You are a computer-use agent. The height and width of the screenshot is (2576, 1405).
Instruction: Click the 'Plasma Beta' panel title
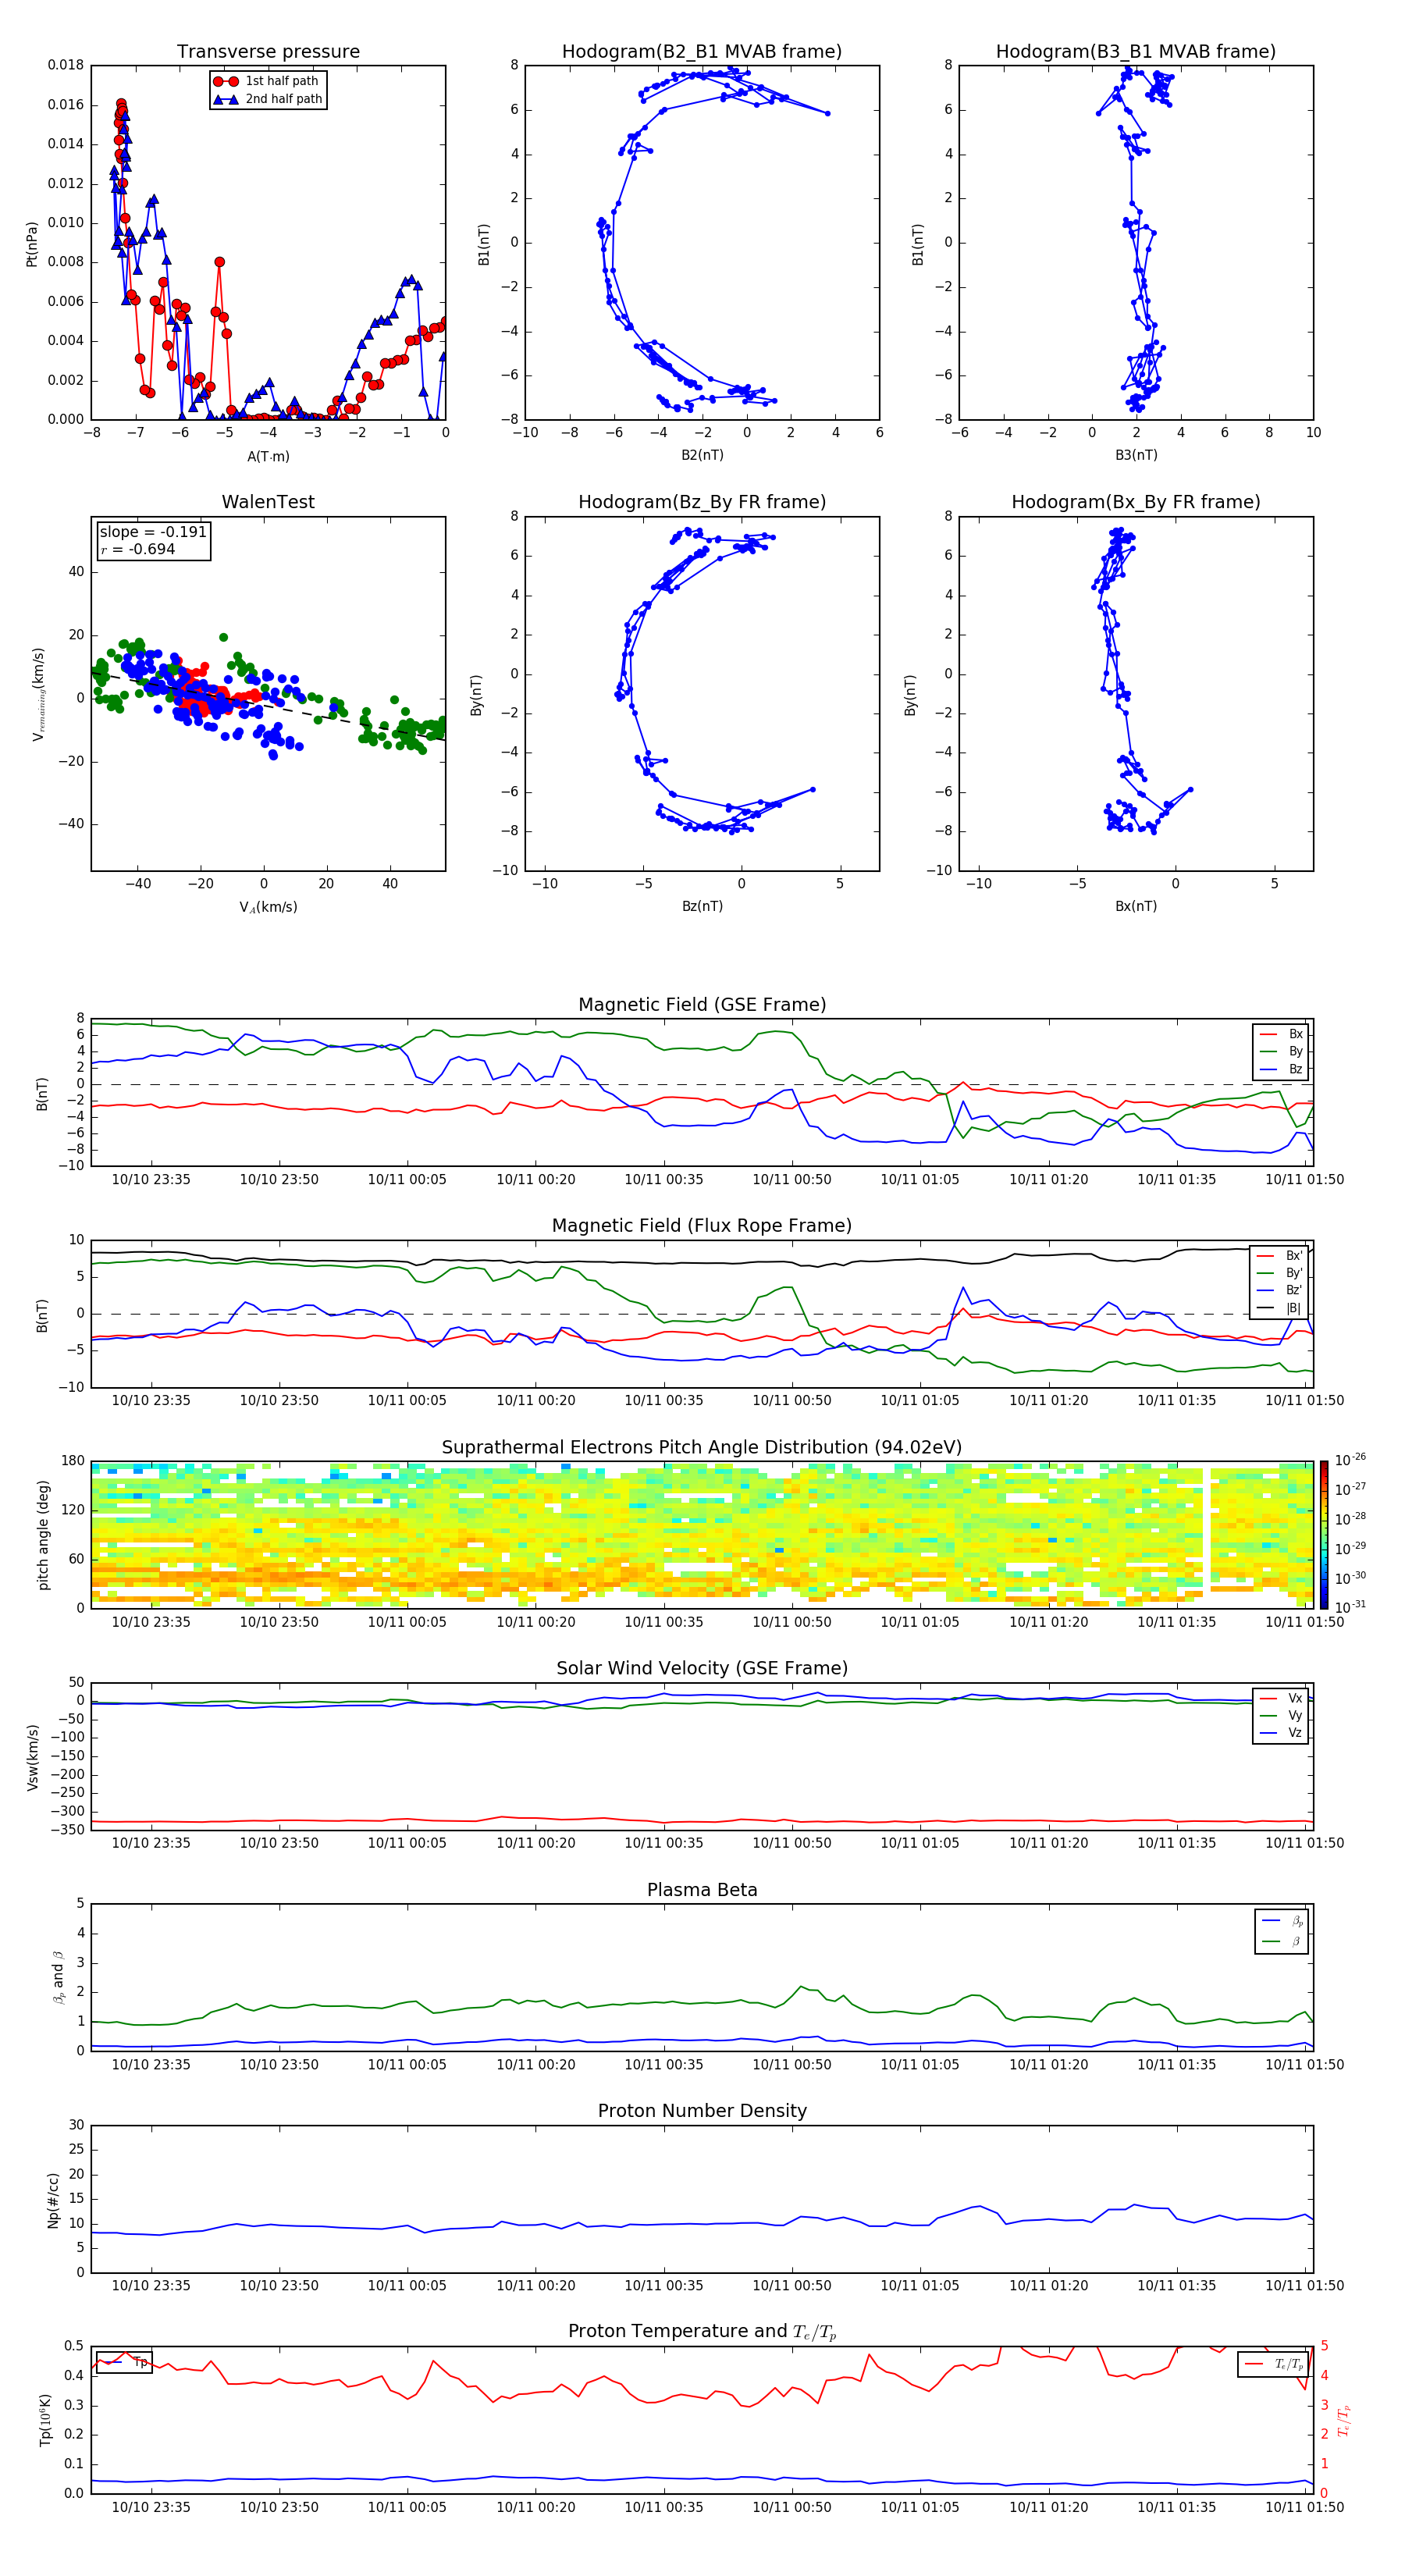pyautogui.click(x=702, y=1890)
